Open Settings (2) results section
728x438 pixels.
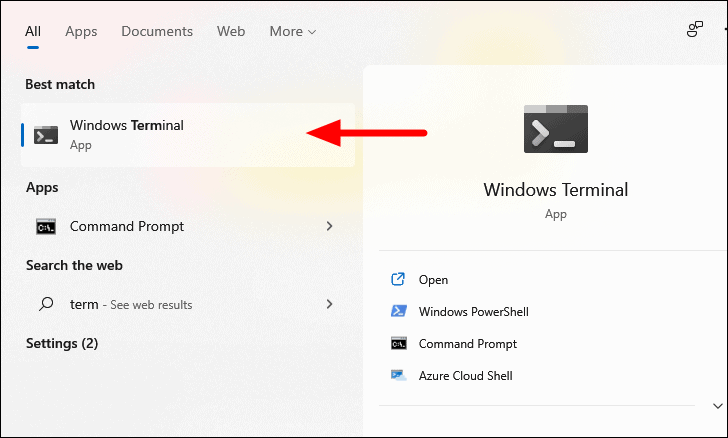click(x=62, y=343)
